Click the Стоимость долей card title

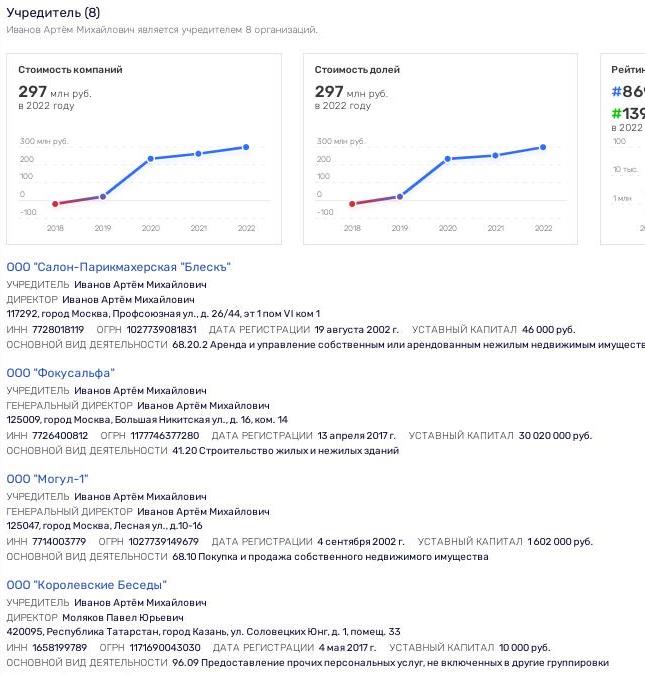pos(357,70)
